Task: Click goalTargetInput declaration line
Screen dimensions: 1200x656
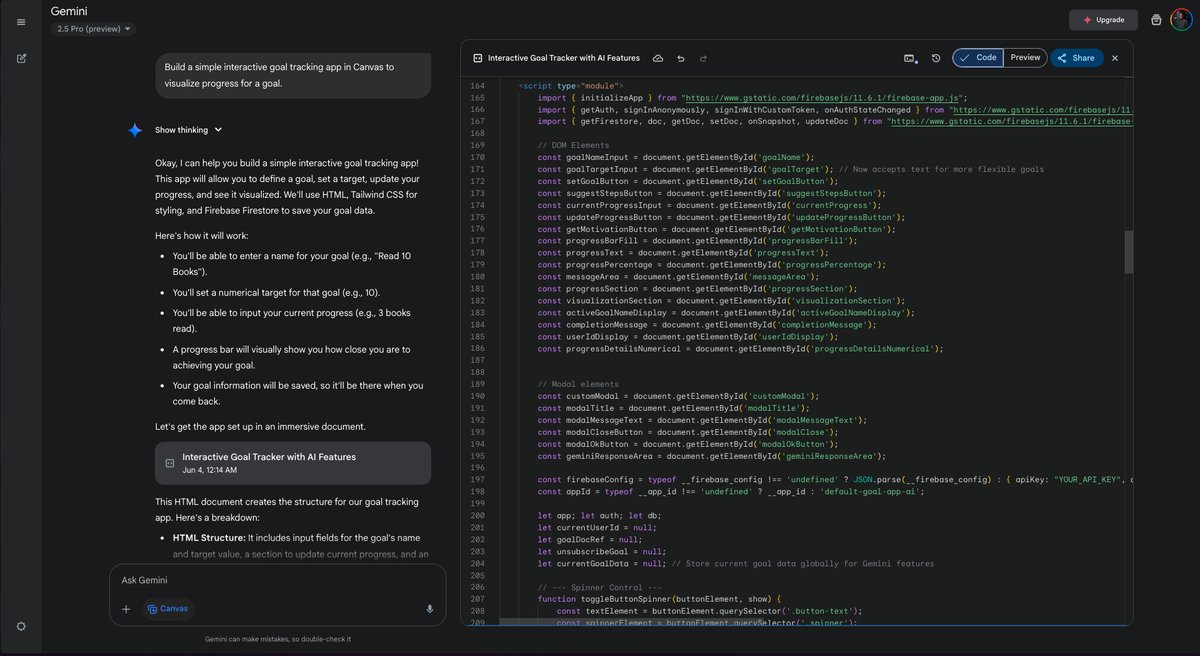Action: point(791,170)
